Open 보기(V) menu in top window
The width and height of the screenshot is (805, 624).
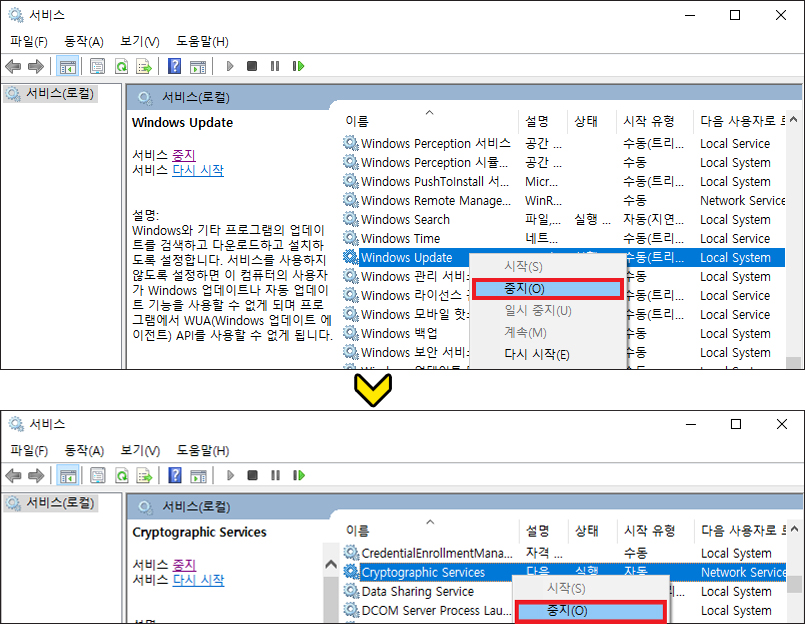tap(140, 42)
